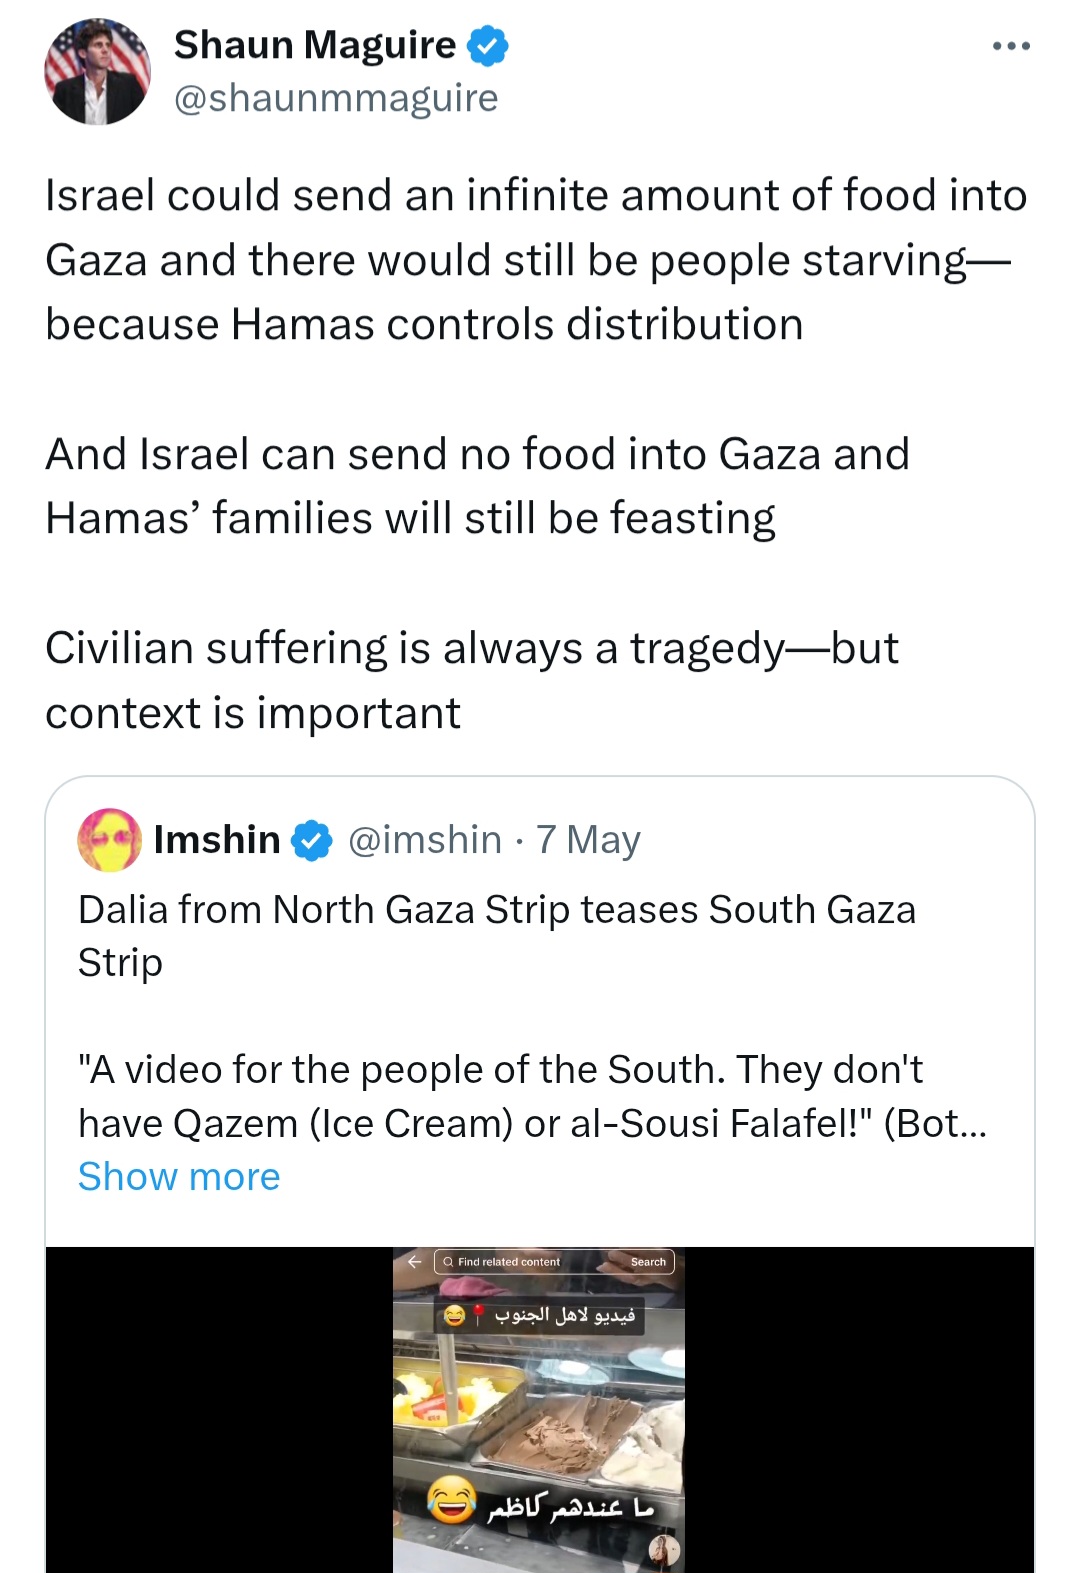Tap Shaun Maguire's profile avatar
The image size is (1080, 1573).
[x=97, y=72]
